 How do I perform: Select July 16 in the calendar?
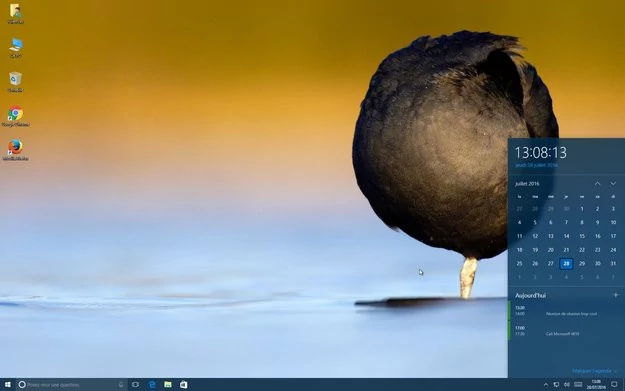tap(597, 236)
